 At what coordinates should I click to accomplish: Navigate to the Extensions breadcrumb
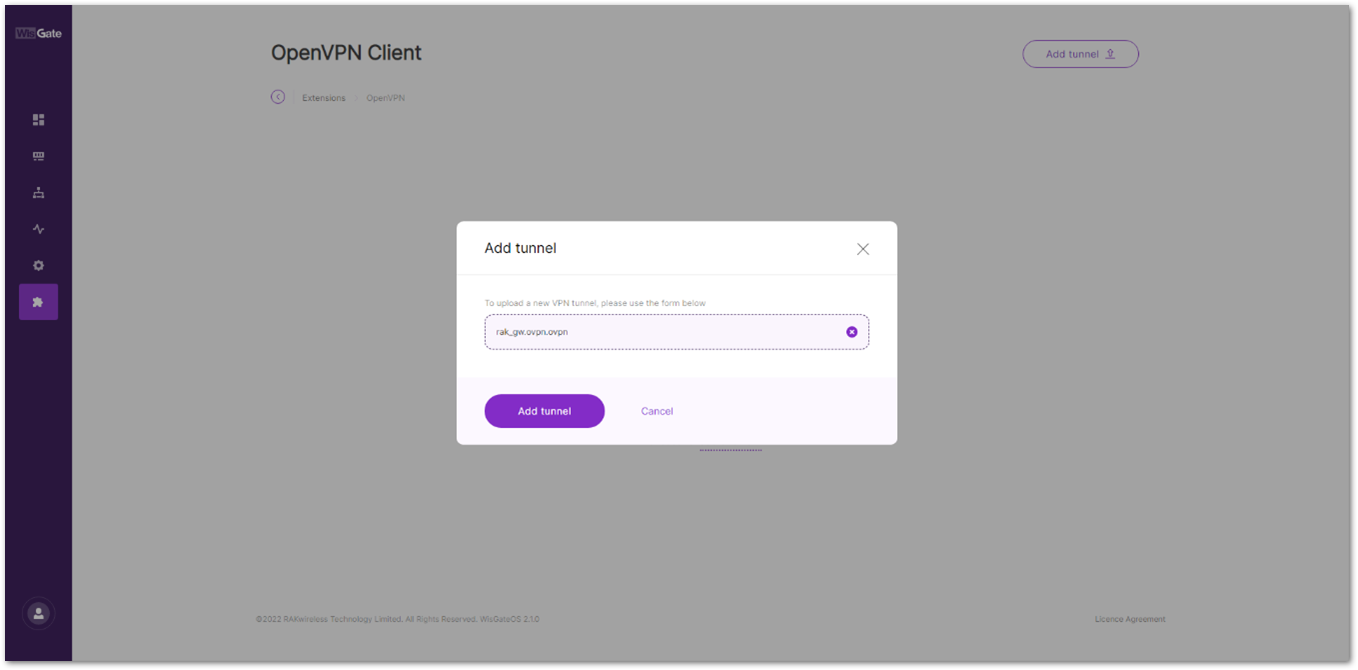(323, 98)
